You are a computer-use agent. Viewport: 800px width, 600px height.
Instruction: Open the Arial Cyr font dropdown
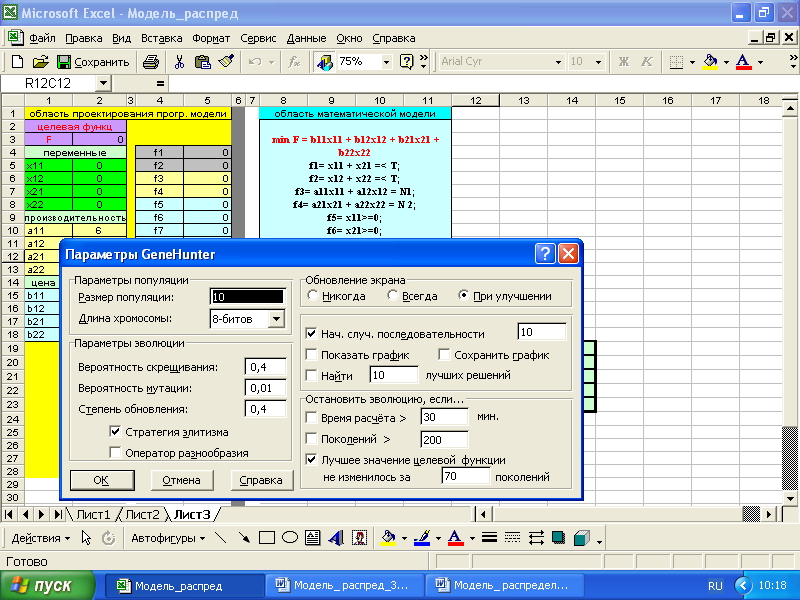(558, 62)
